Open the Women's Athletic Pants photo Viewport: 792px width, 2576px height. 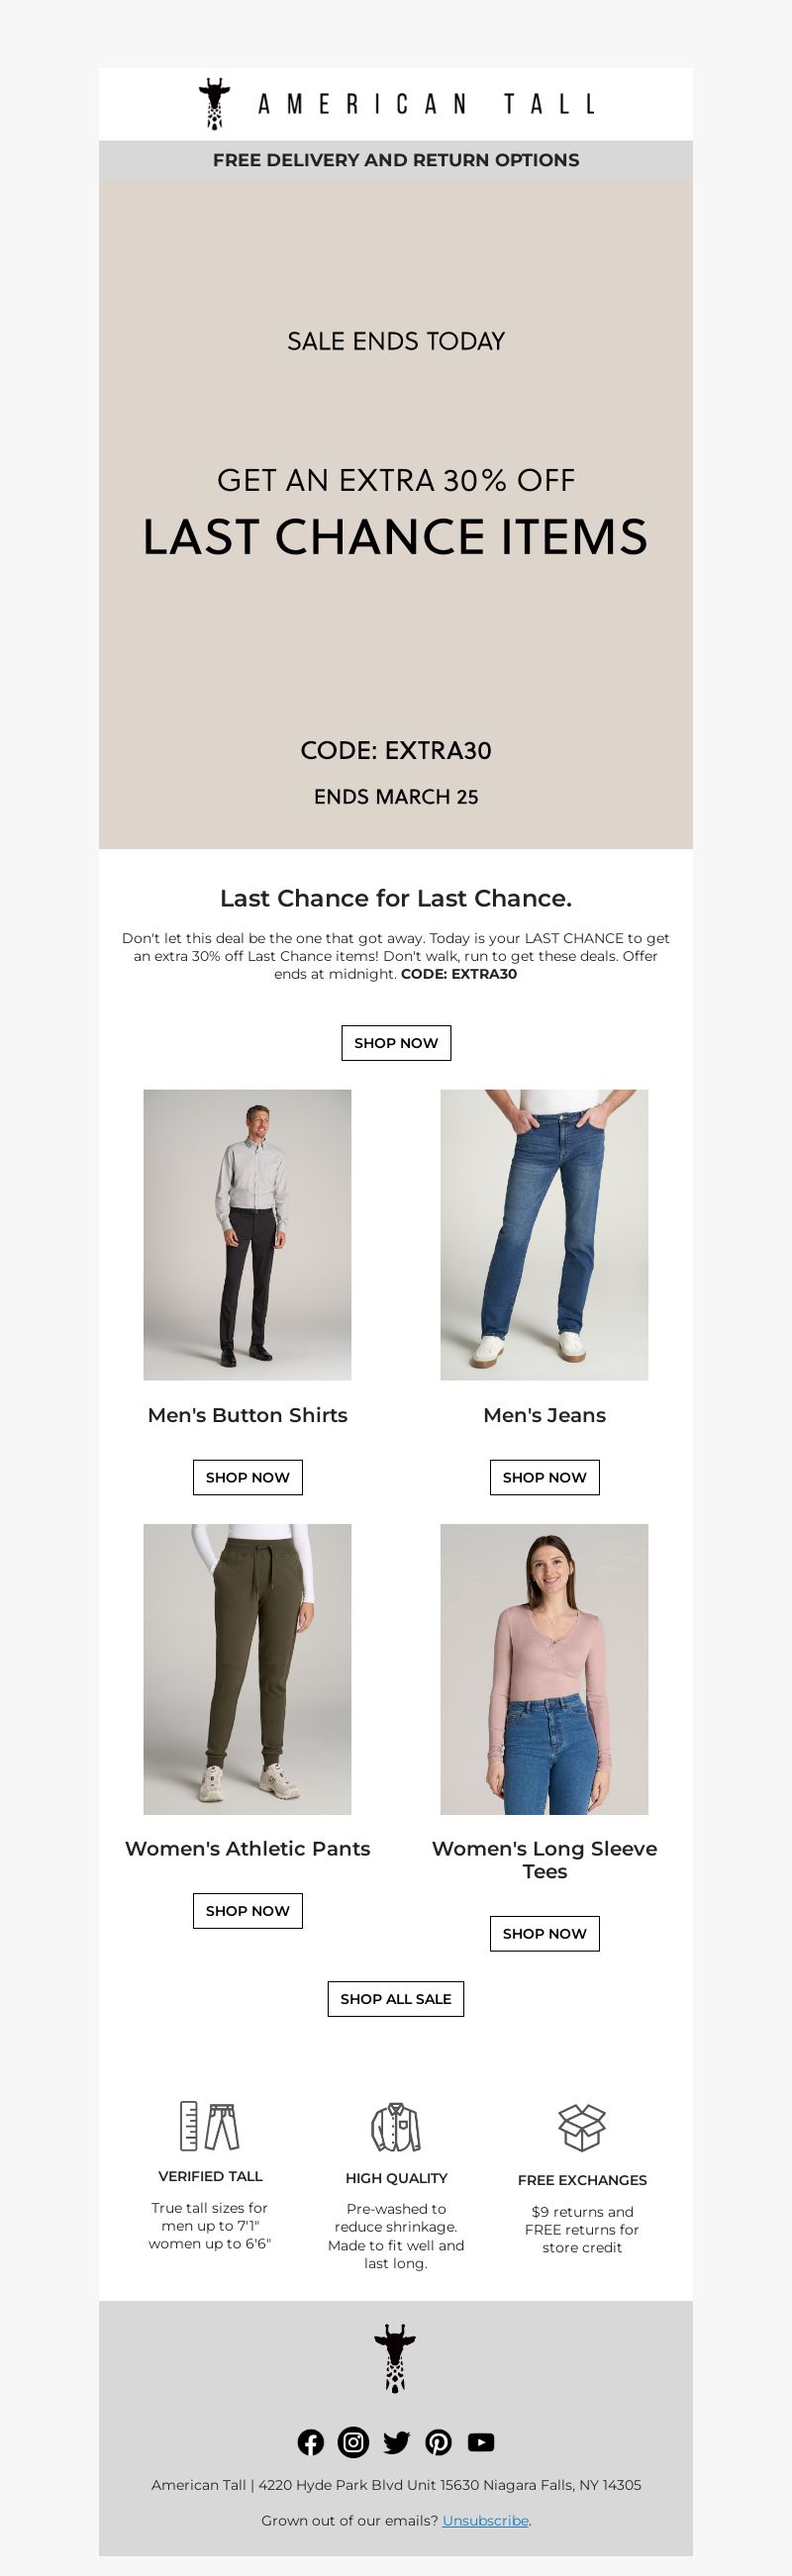[248, 1669]
